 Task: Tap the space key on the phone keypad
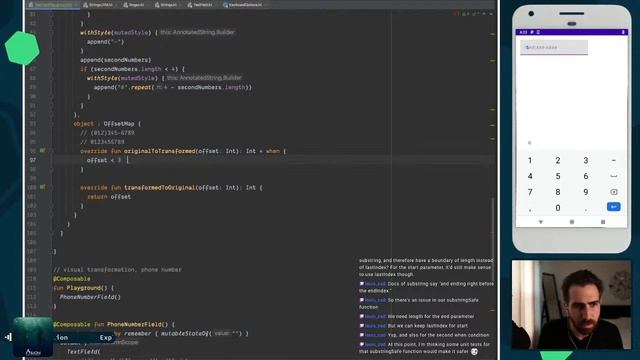pos(613,176)
